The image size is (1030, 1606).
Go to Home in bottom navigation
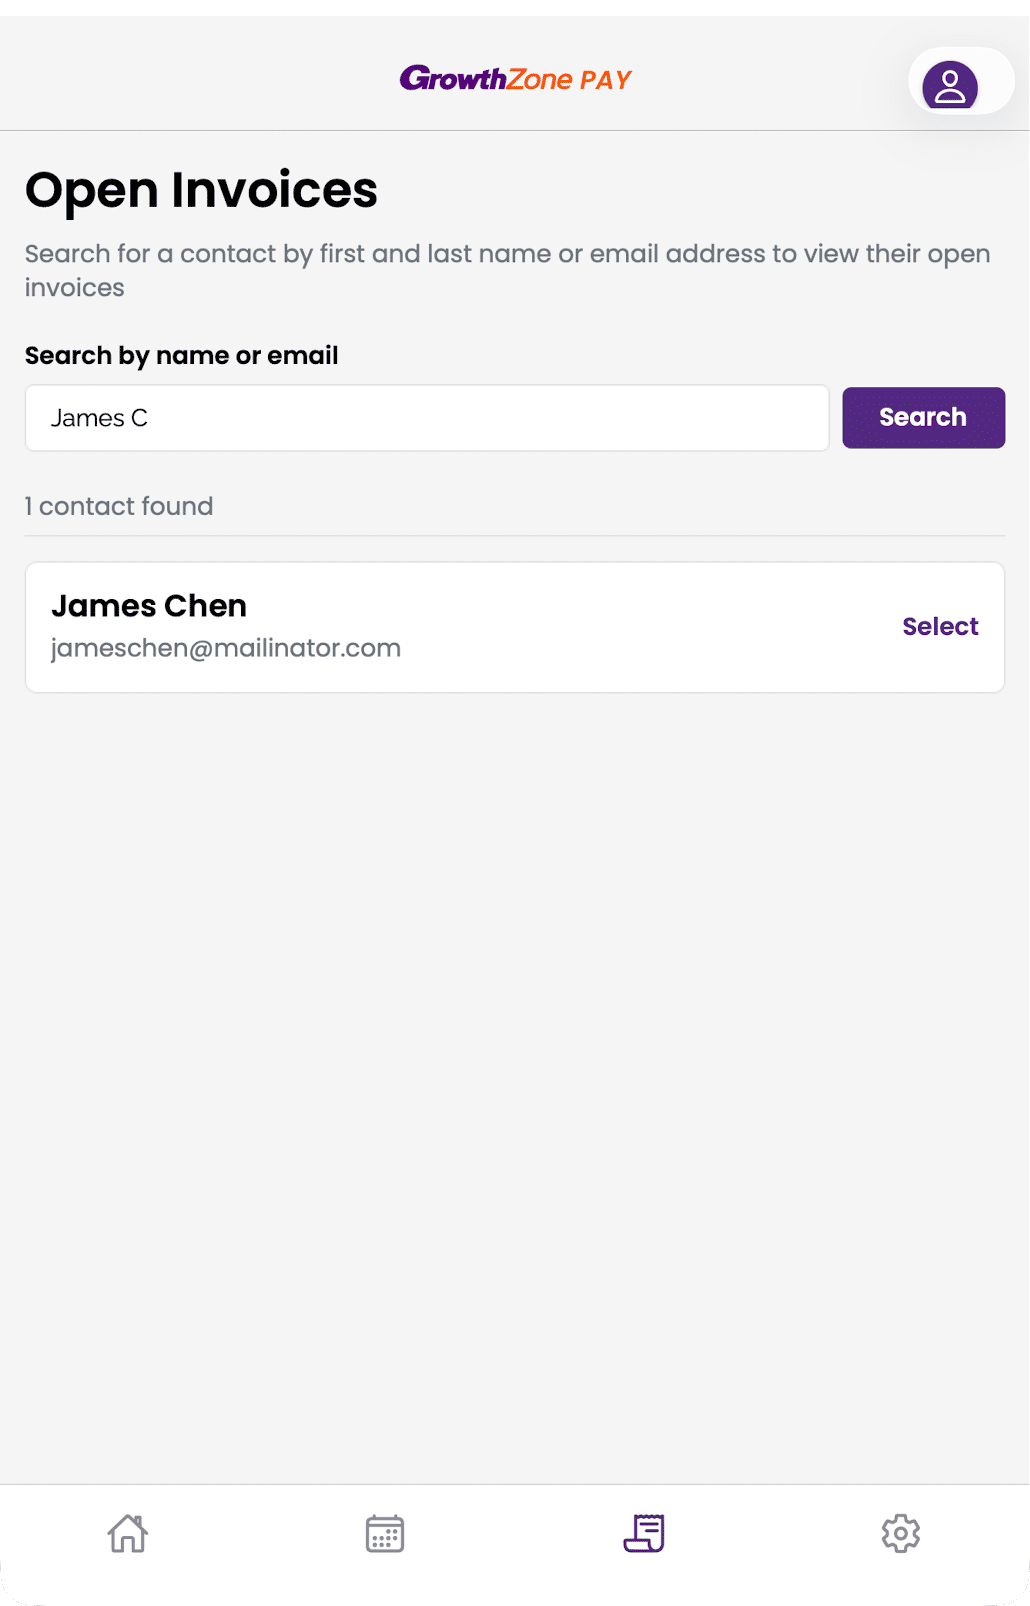click(x=128, y=1533)
